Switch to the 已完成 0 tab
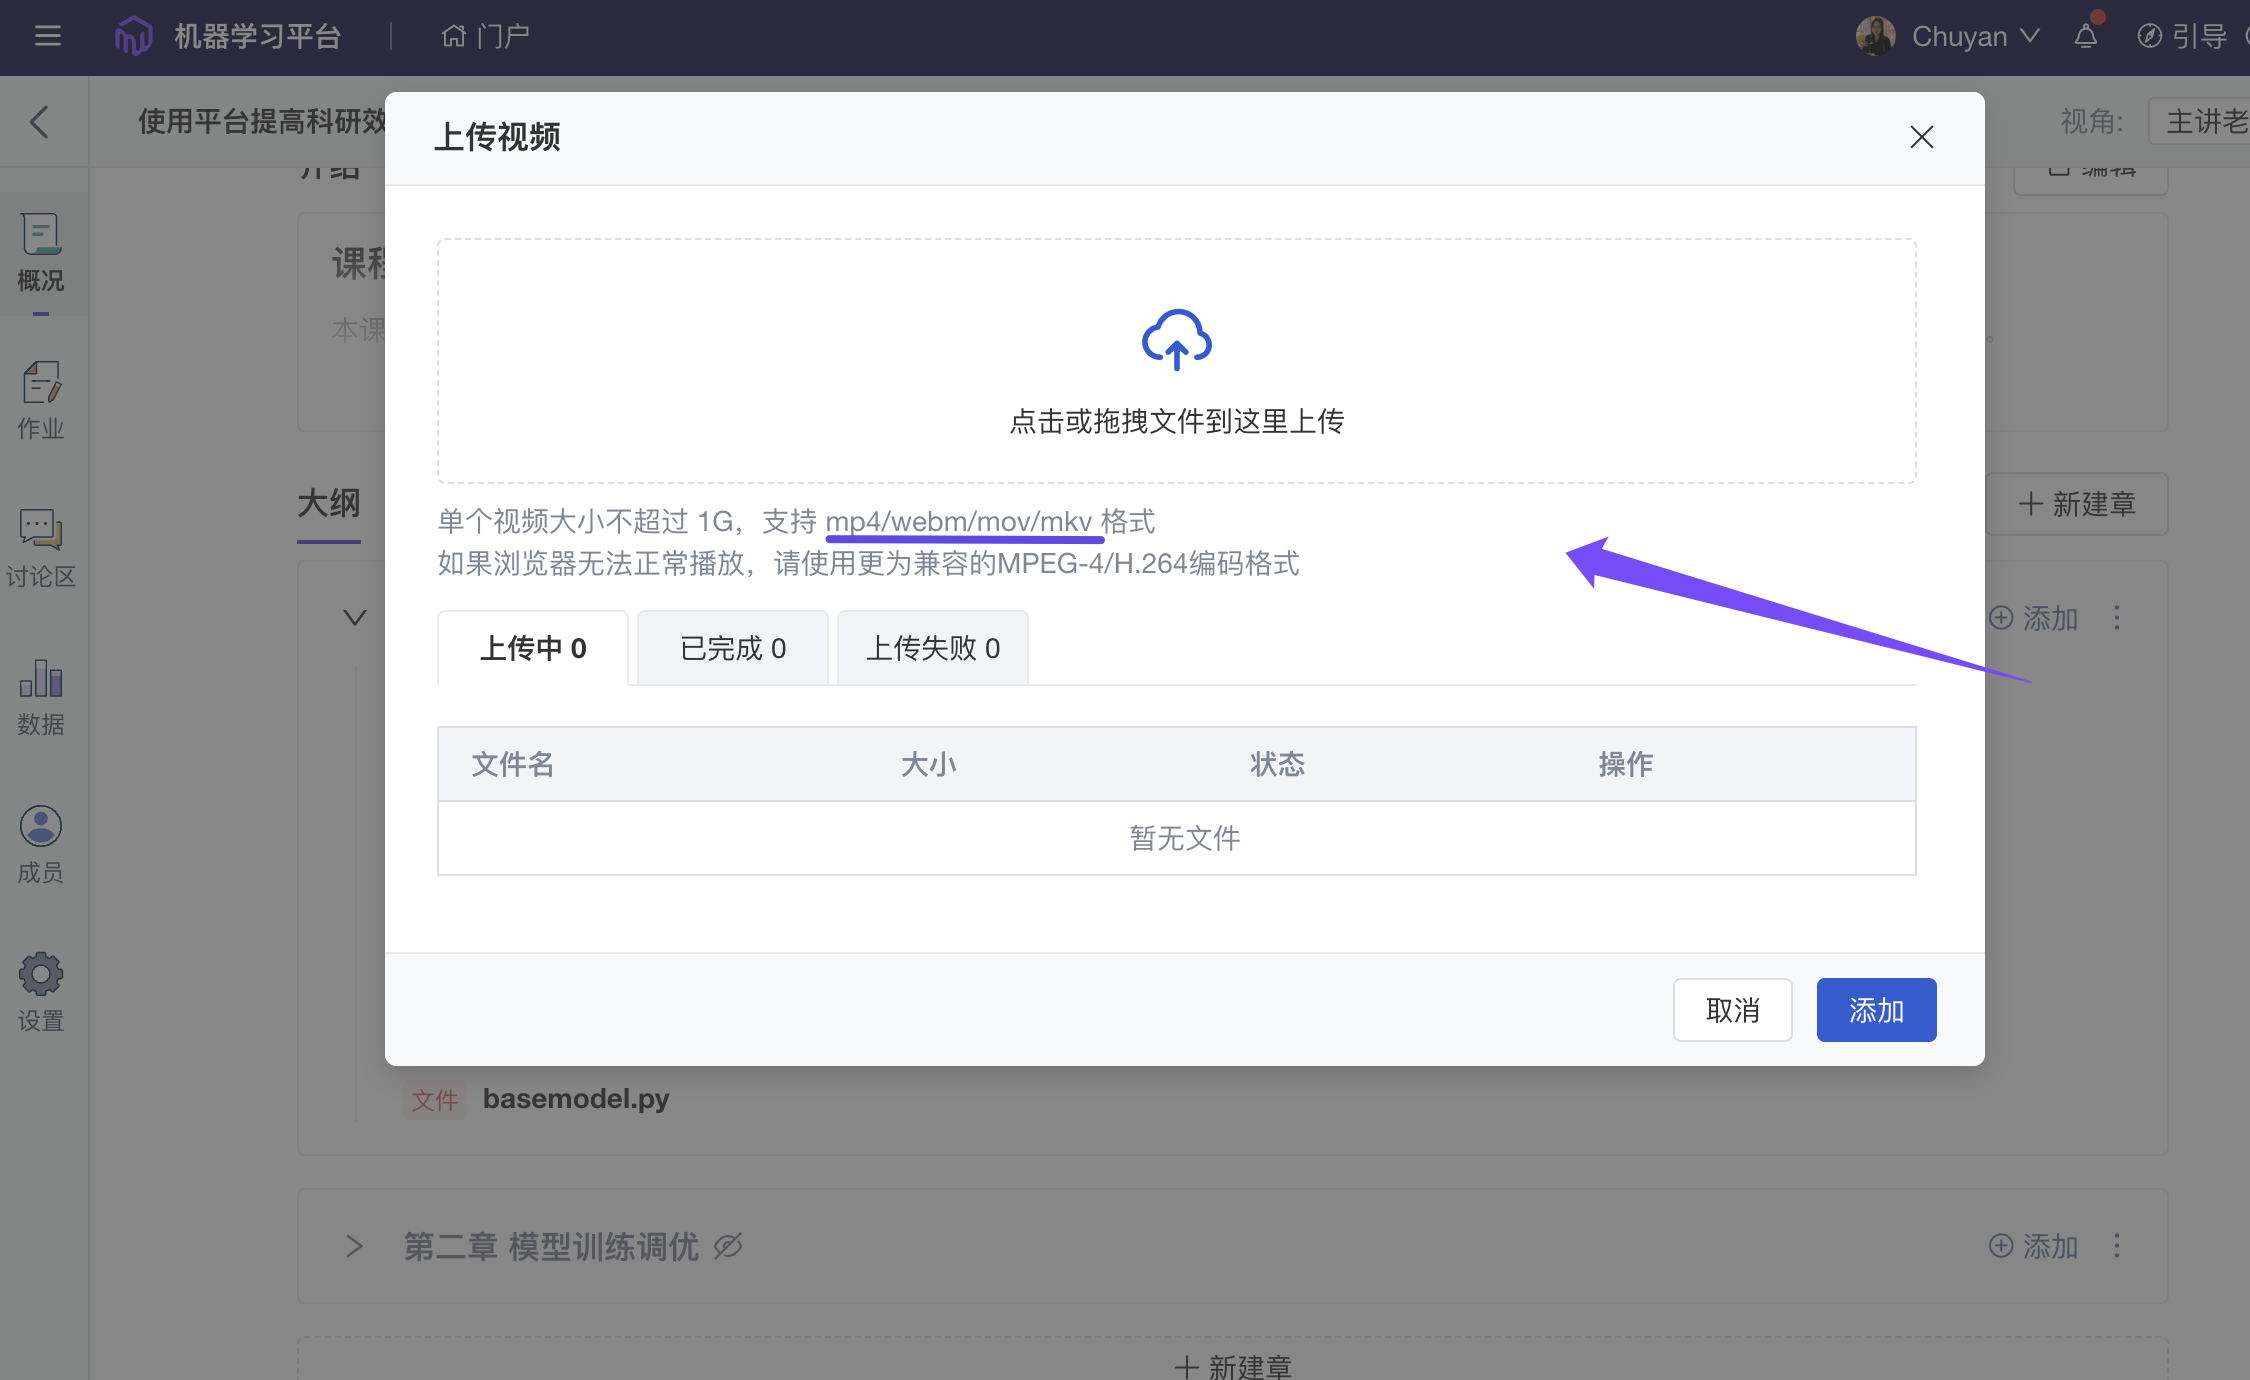The image size is (2250, 1380). [x=732, y=648]
